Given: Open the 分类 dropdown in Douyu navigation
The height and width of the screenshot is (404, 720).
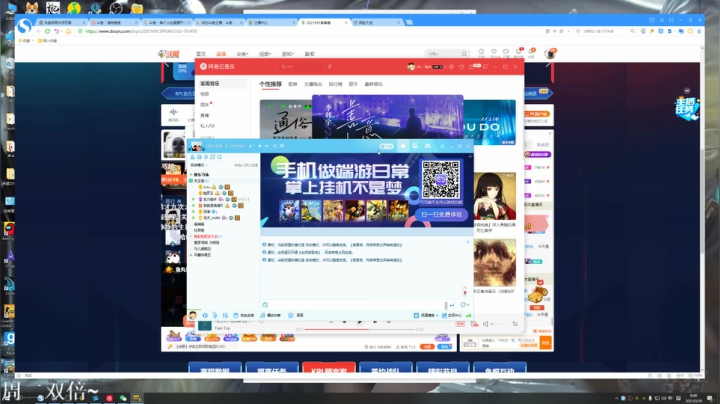Looking at the screenshot, I should point(242,54).
